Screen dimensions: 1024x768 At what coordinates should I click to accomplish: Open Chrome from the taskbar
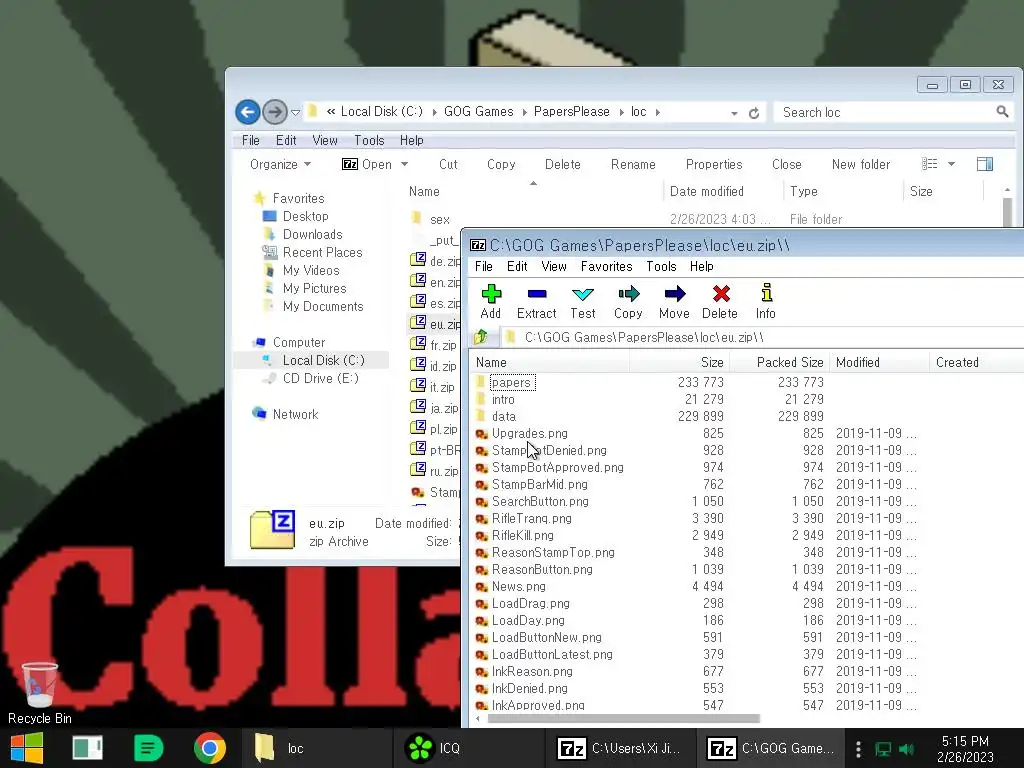(210, 748)
